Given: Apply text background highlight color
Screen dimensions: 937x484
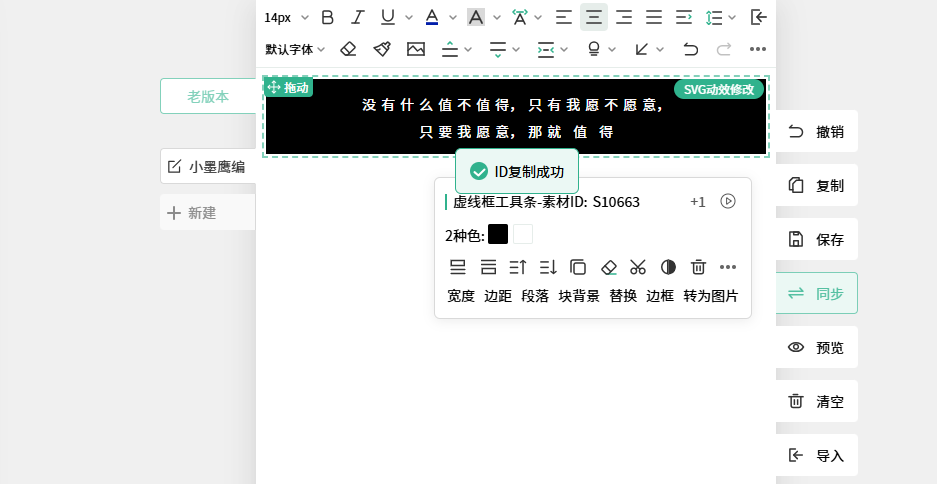Looking at the screenshot, I should [x=476, y=17].
